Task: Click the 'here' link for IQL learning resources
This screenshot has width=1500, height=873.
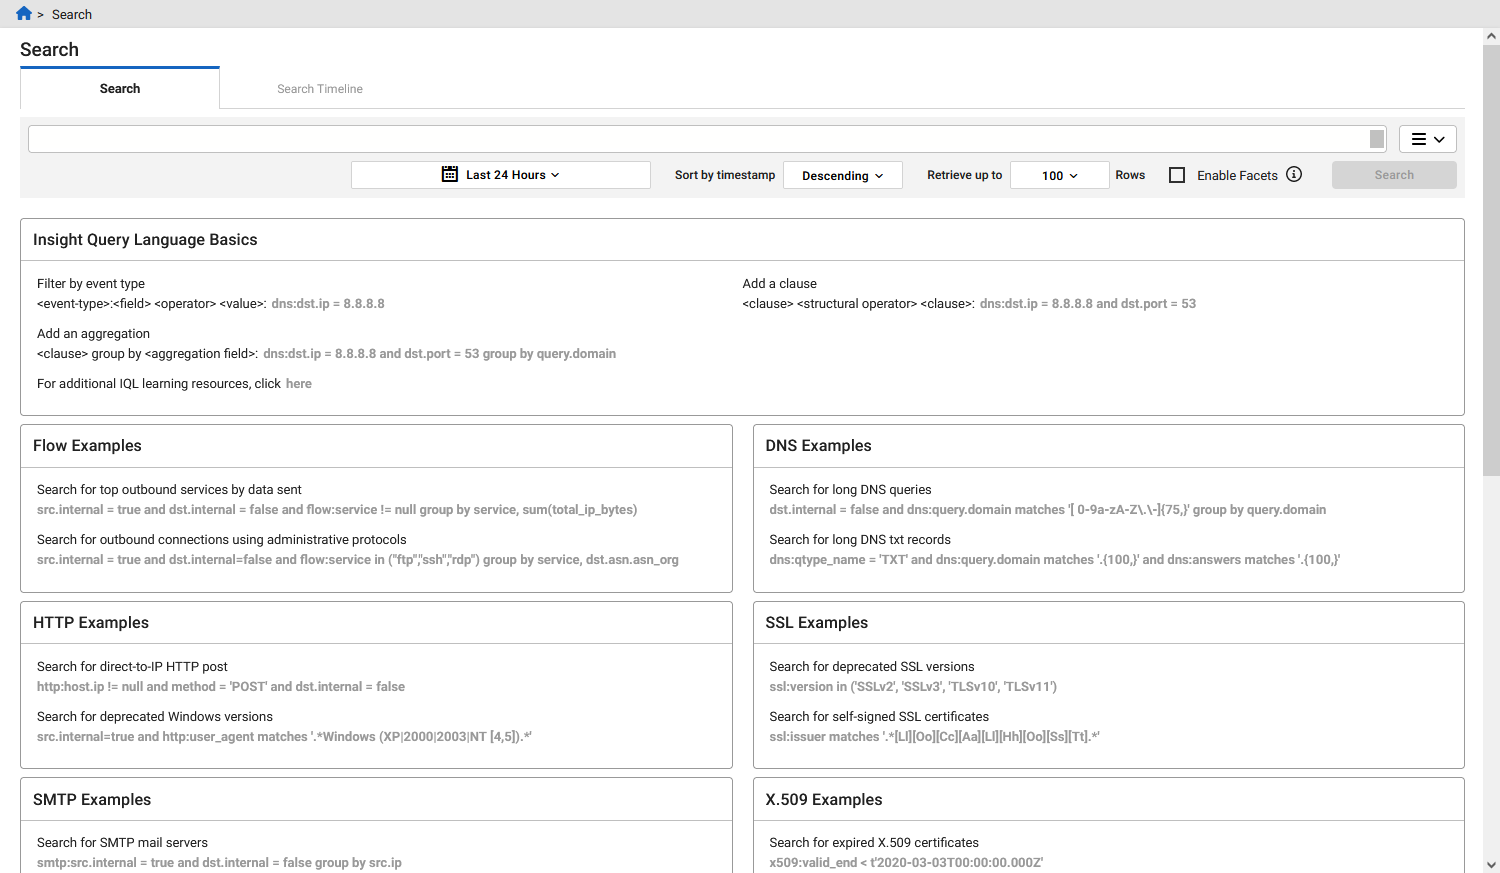Action: click(298, 383)
